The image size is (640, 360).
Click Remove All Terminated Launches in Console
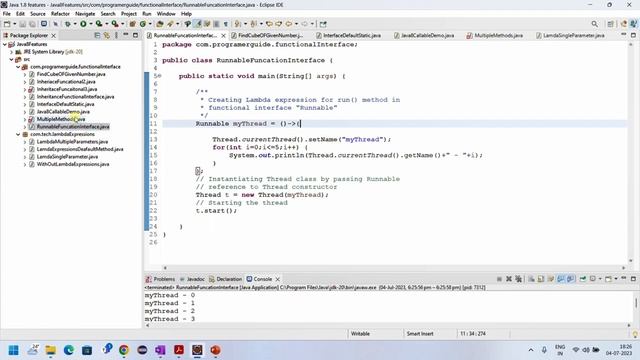coord(518,279)
